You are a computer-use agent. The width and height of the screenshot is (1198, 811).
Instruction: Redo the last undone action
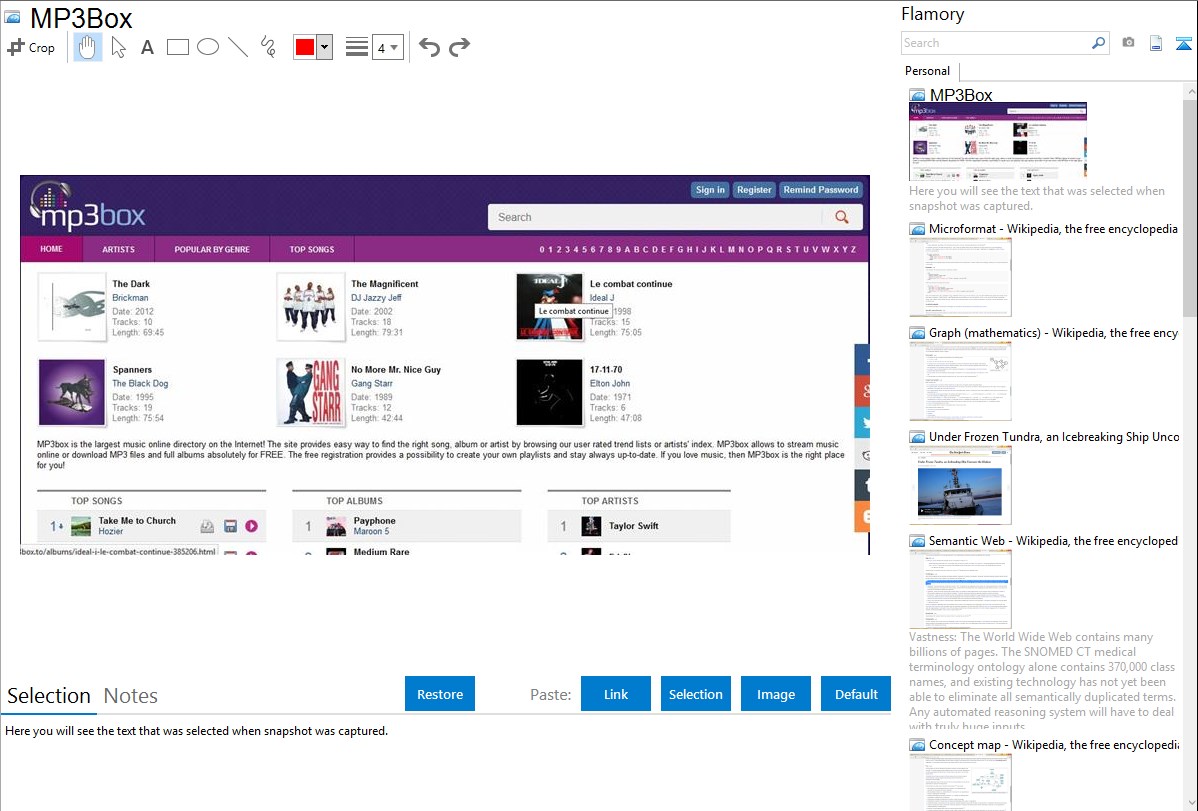(459, 47)
